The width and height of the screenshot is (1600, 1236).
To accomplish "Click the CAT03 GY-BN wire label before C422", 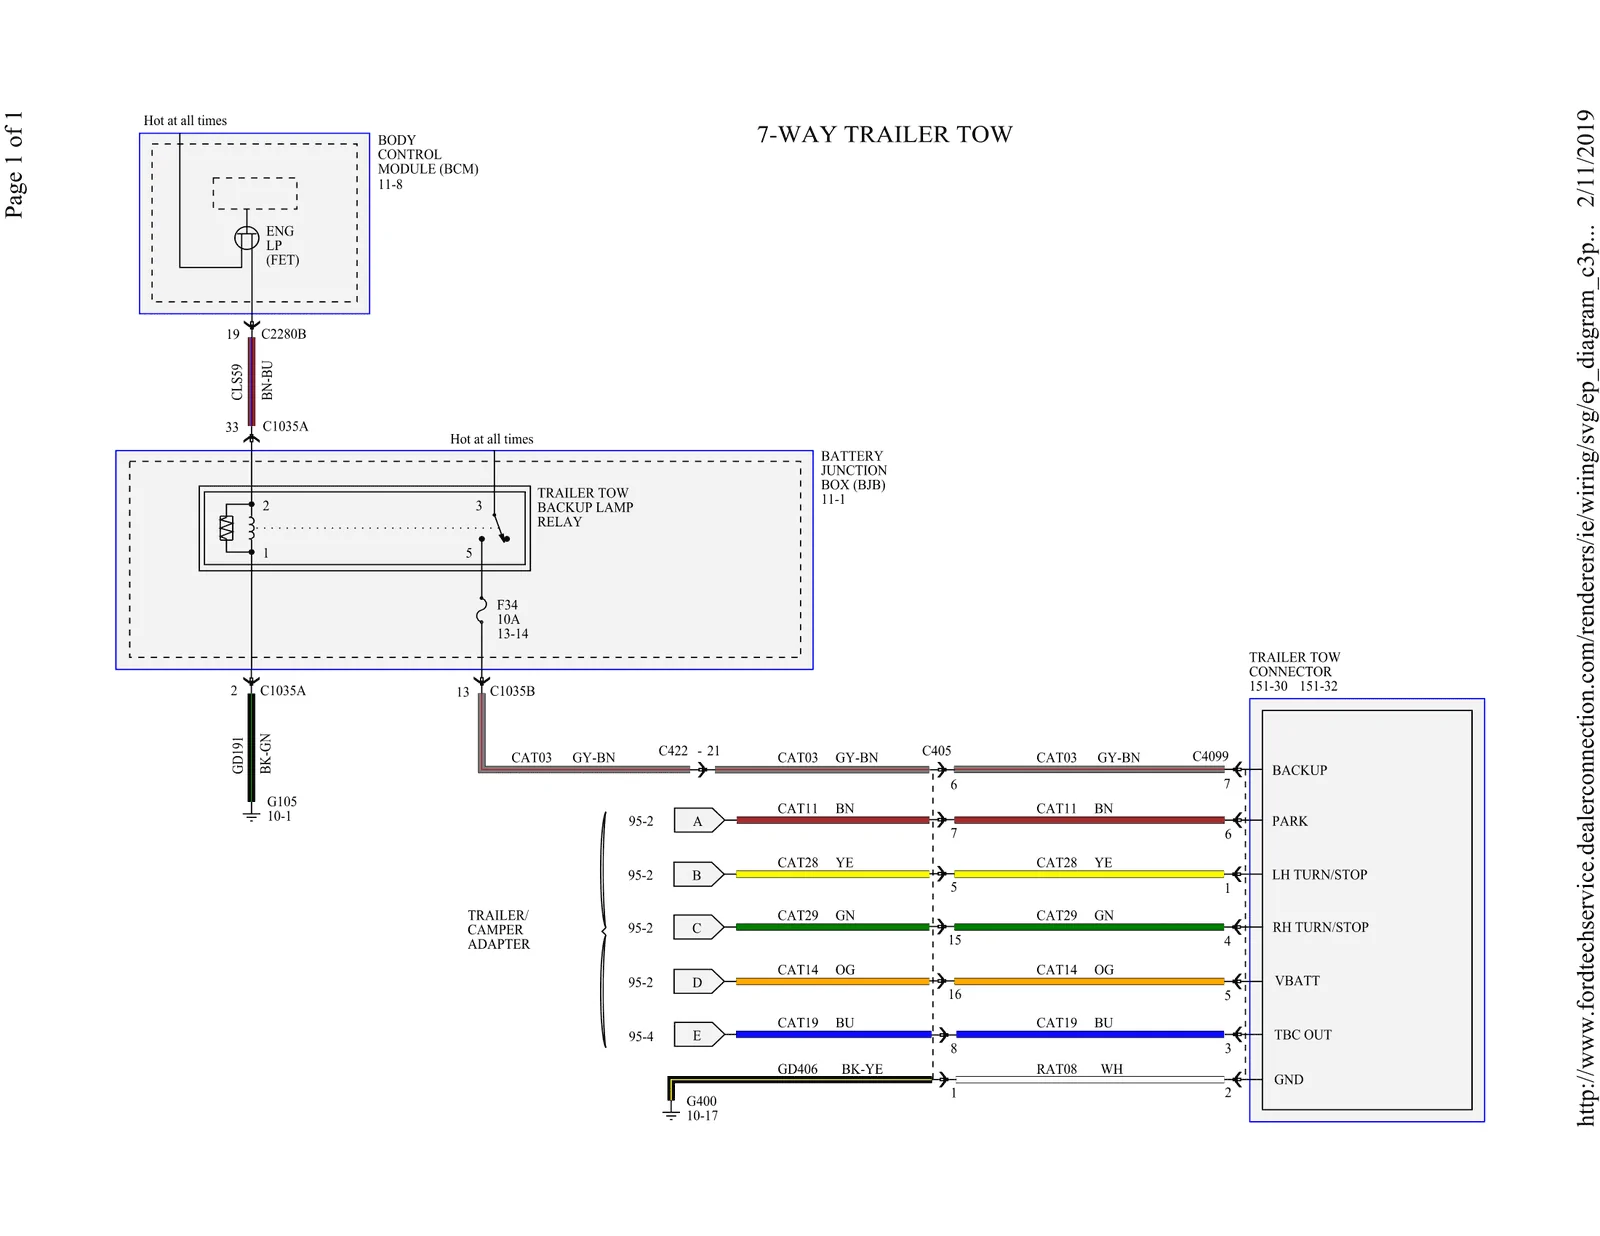I will [x=563, y=758].
